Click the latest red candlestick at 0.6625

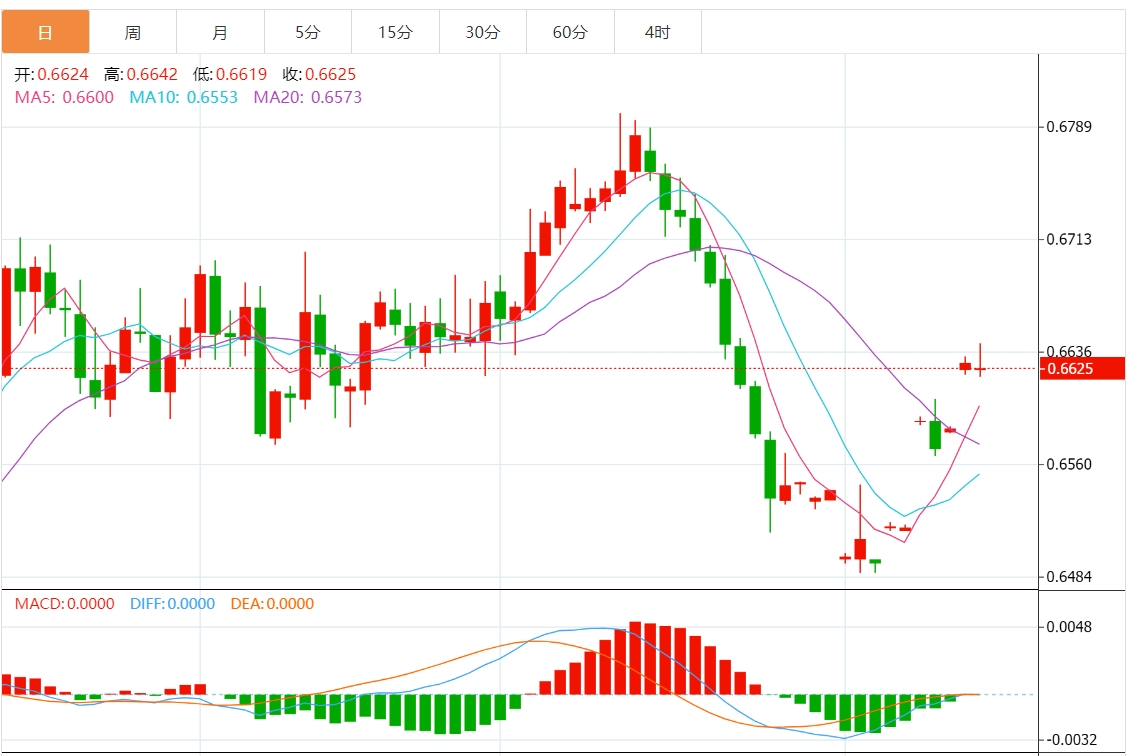click(x=980, y=368)
